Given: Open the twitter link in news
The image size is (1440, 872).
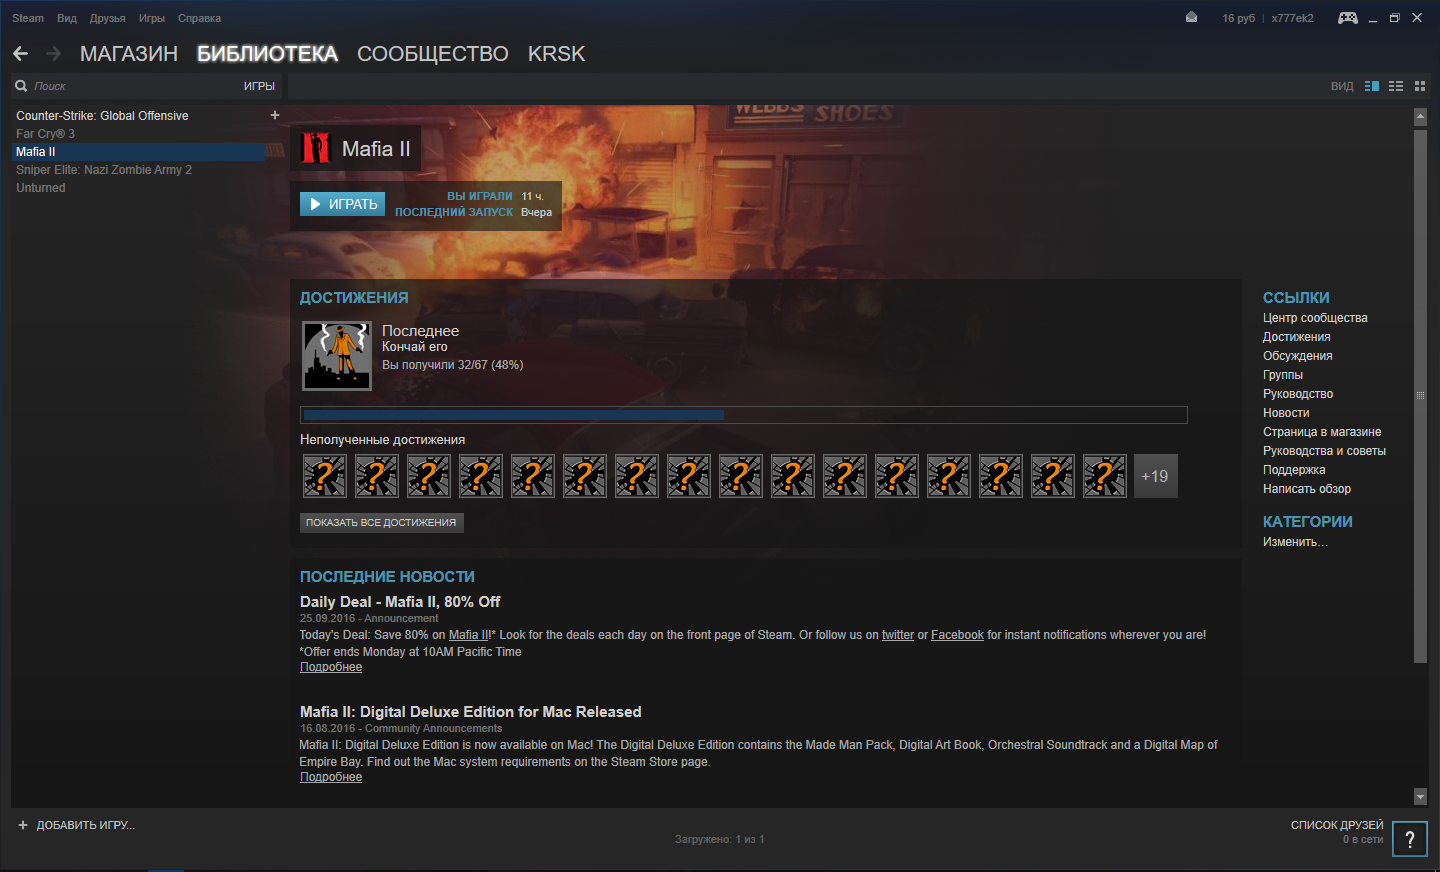Looking at the screenshot, I should pyautogui.click(x=898, y=635).
